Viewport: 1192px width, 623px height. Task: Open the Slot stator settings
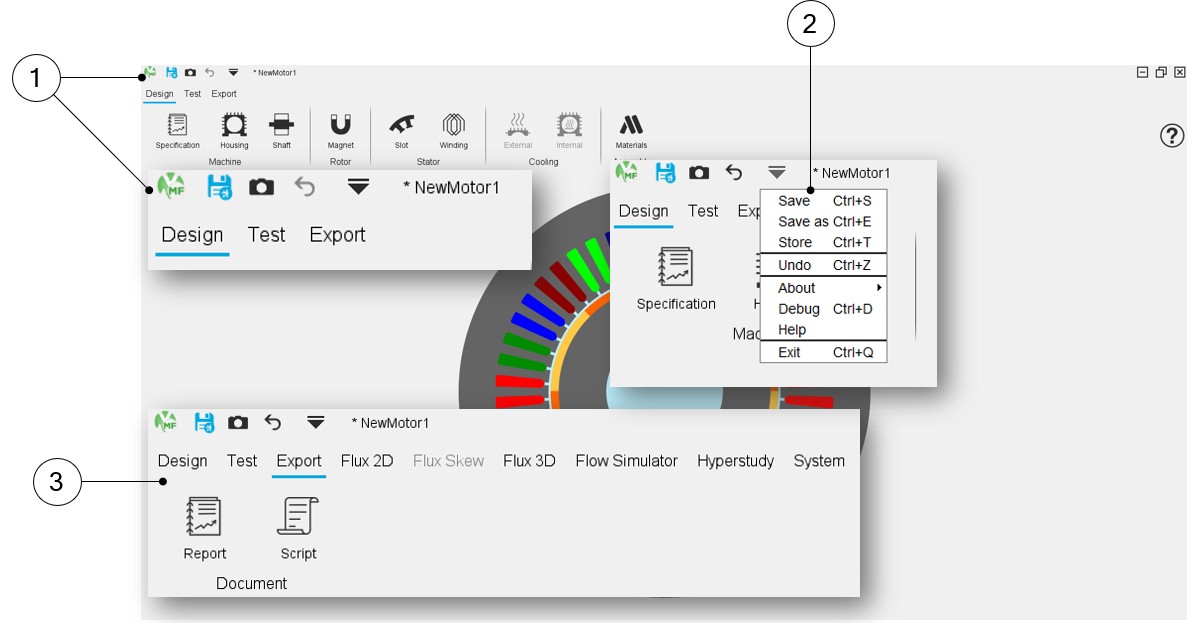tap(401, 125)
